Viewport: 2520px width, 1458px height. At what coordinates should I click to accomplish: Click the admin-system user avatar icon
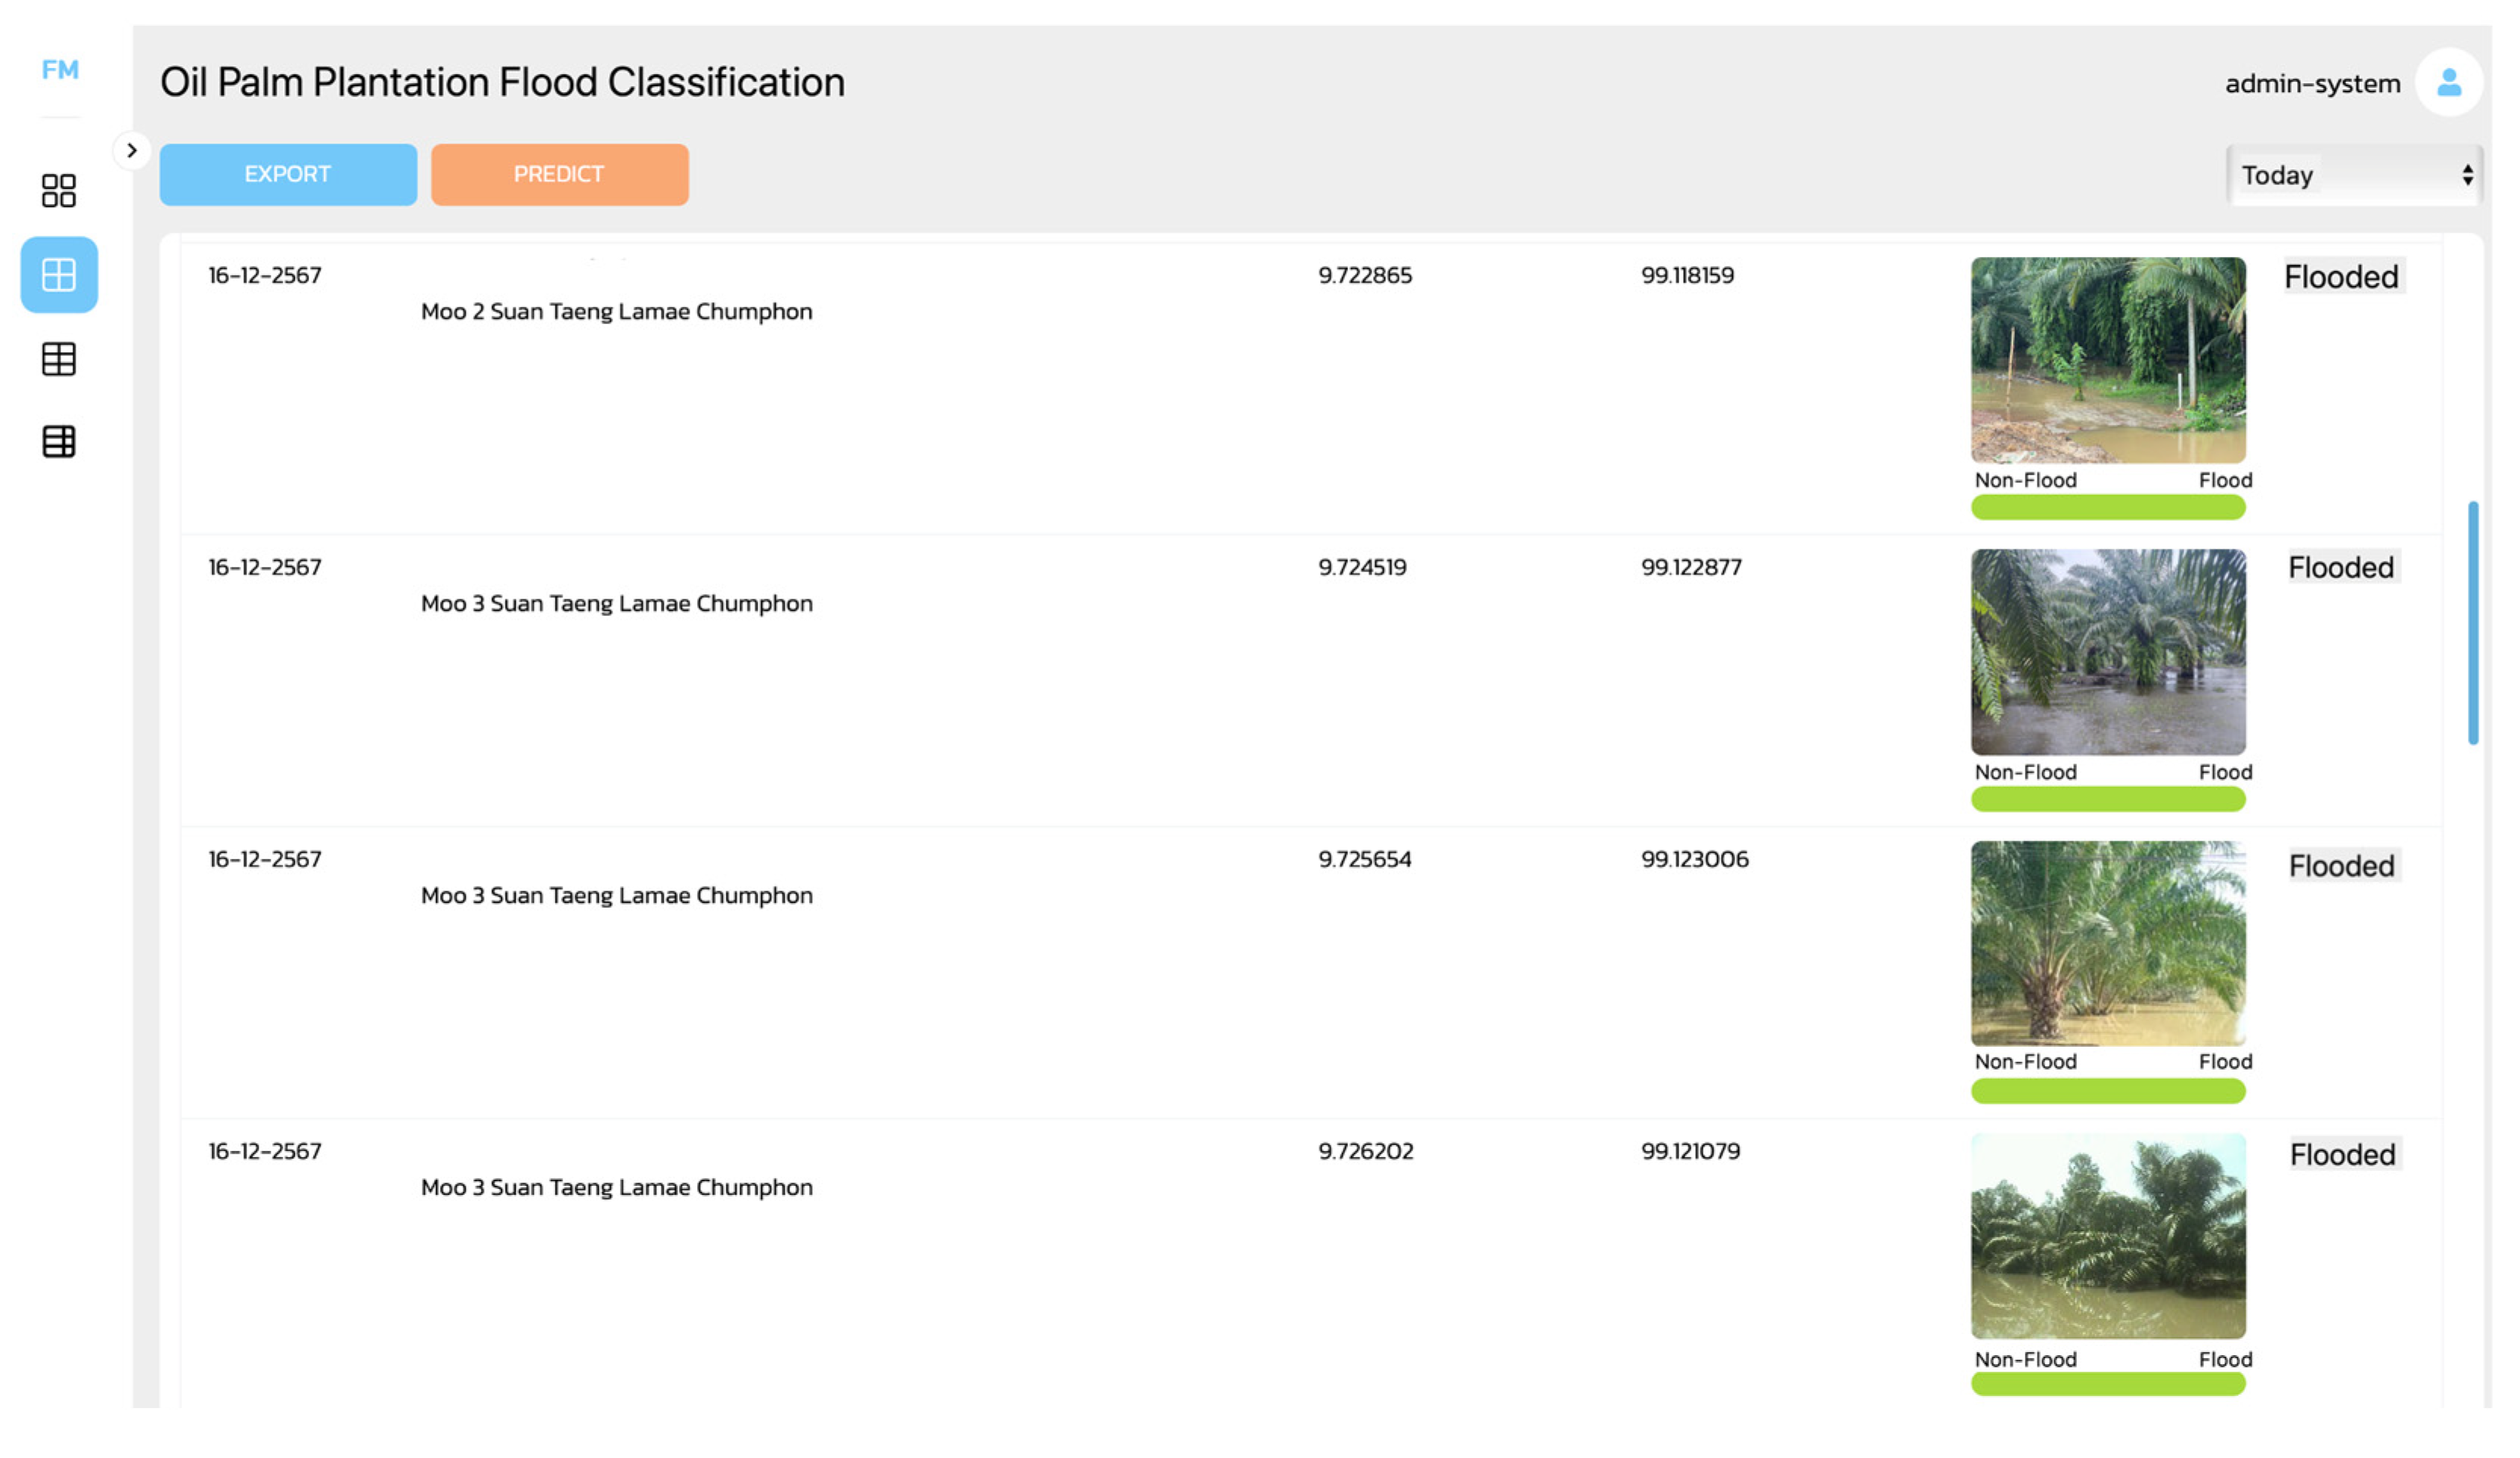pyautogui.click(x=2448, y=83)
